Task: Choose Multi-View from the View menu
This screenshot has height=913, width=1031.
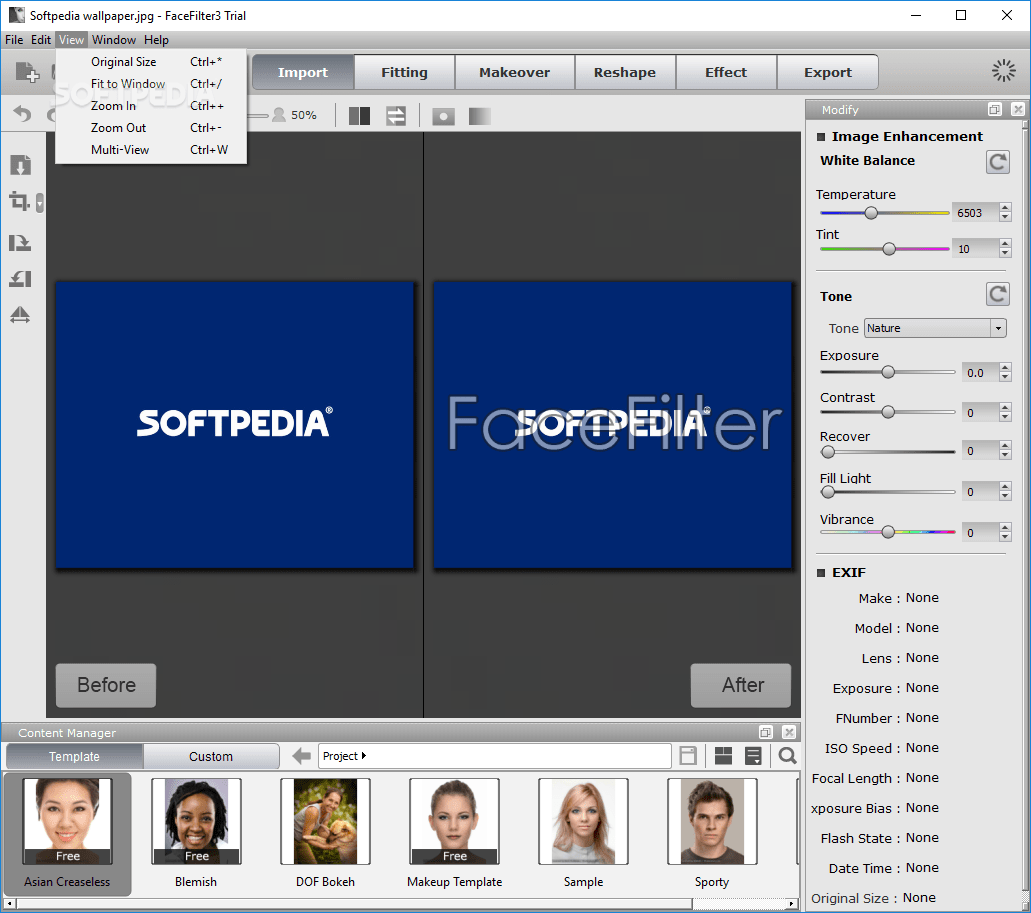Action: (151, 150)
